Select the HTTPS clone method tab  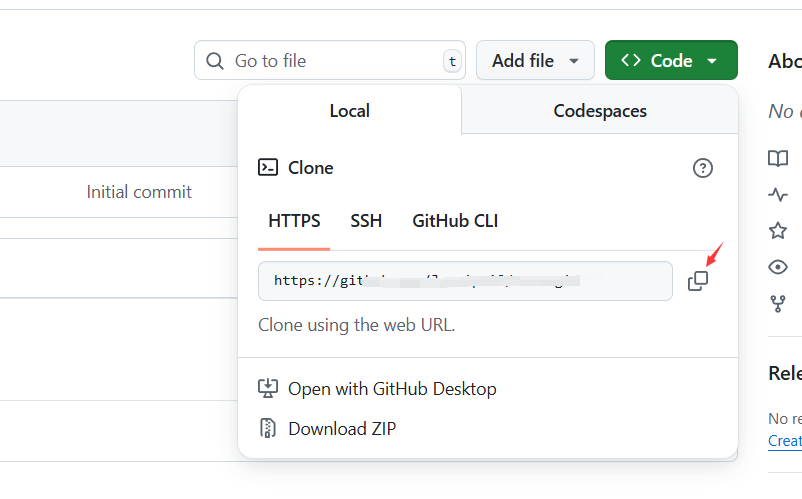click(x=294, y=221)
